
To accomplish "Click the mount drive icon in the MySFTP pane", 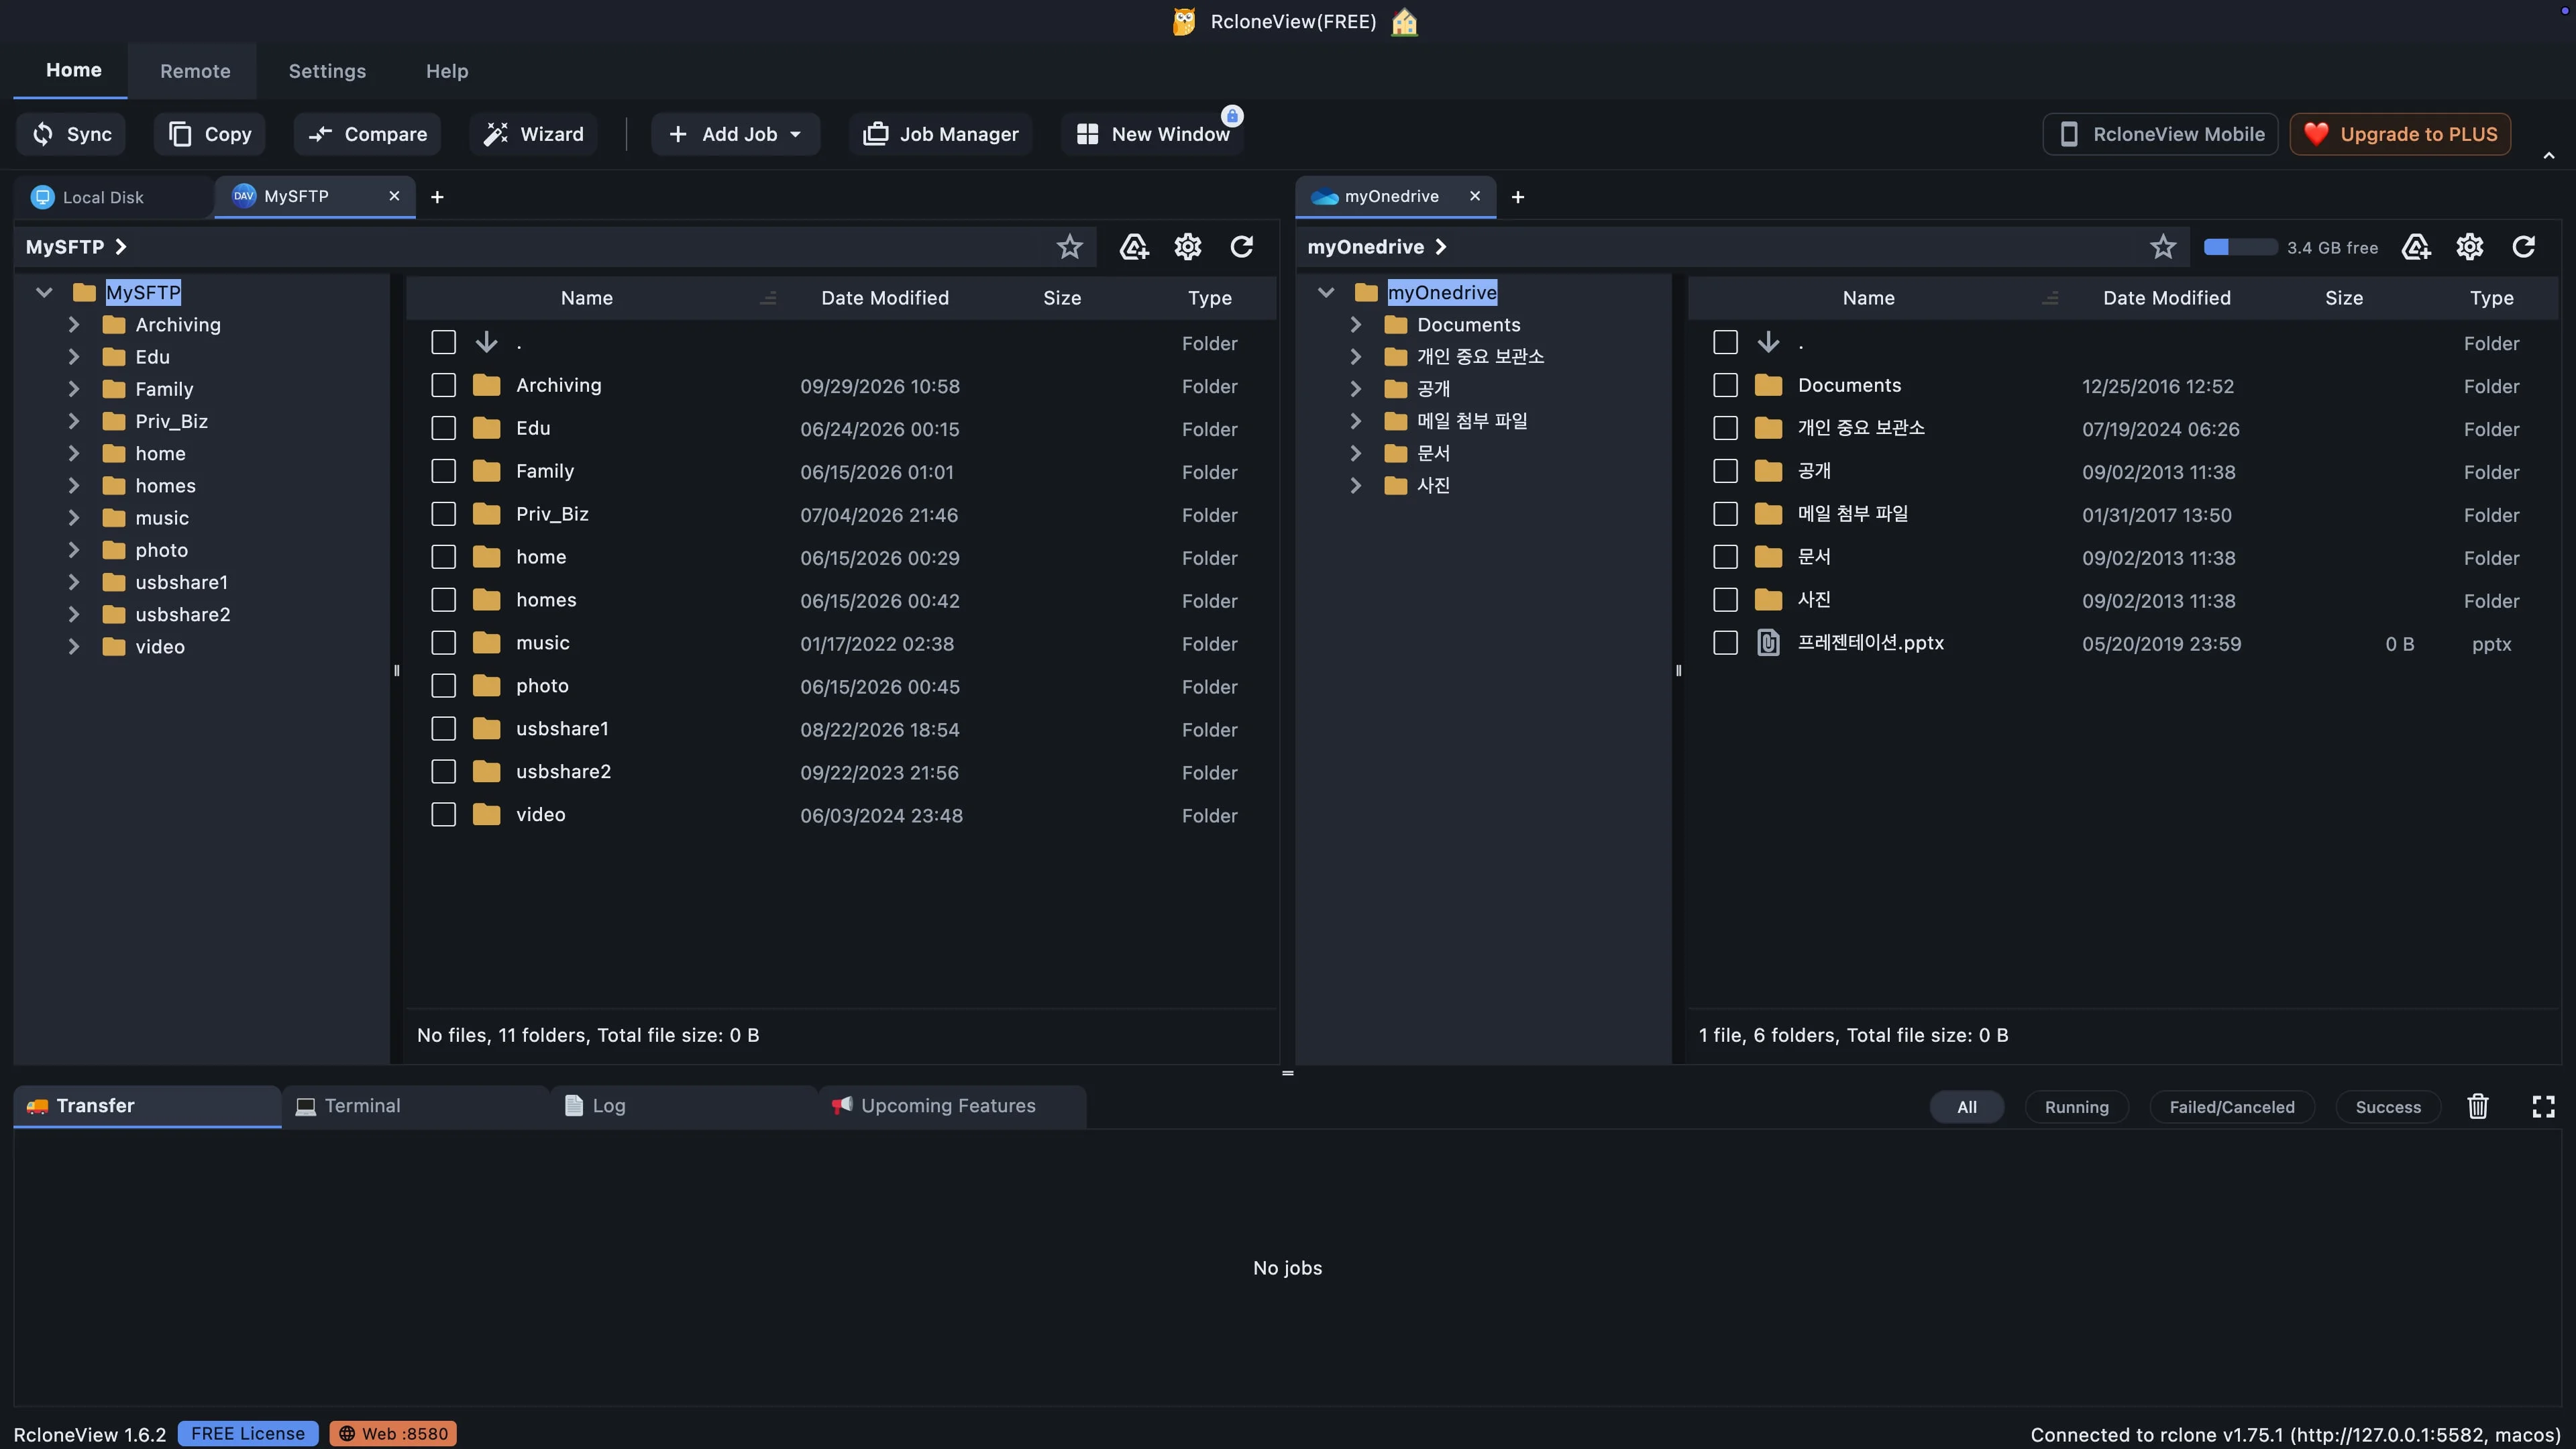I will point(1133,247).
